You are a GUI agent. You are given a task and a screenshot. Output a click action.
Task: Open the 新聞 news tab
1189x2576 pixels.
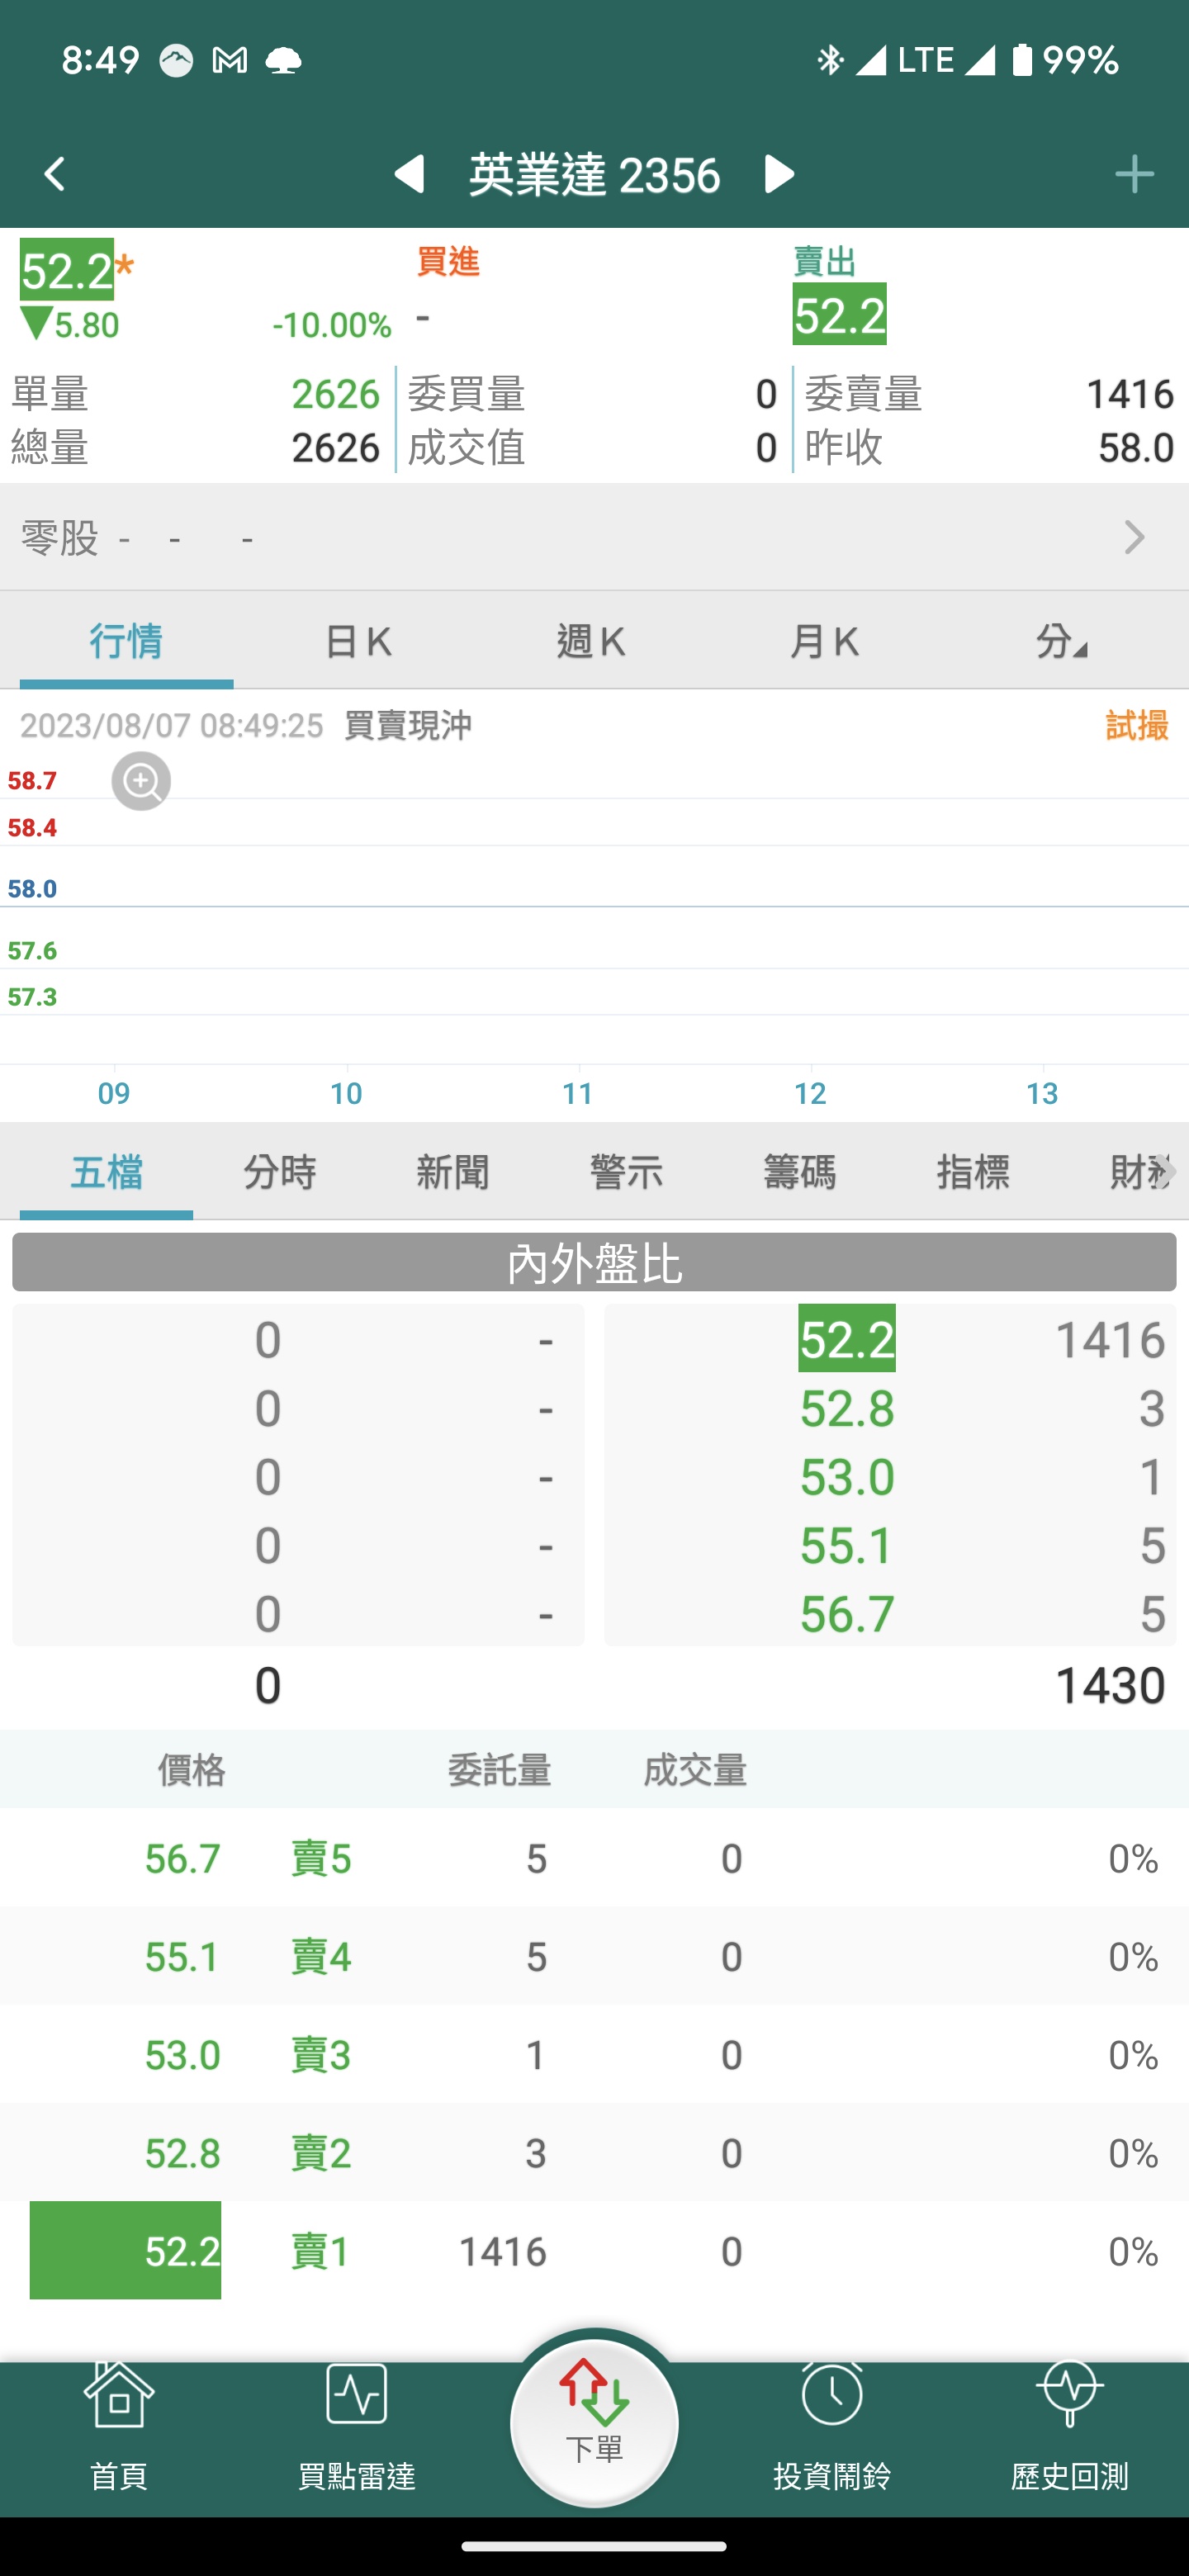[453, 1171]
